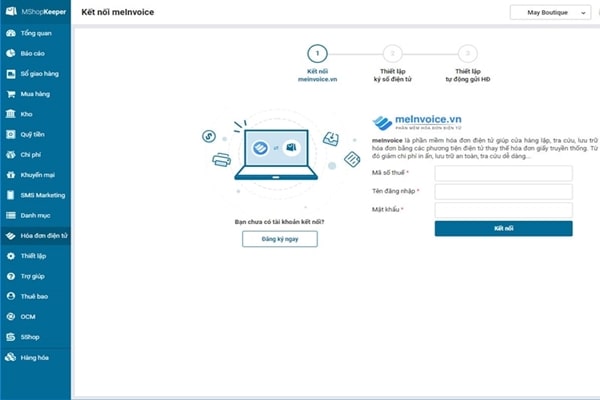Select the 5Shop icon
600x400 pixels.
pyautogui.click(x=11, y=337)
